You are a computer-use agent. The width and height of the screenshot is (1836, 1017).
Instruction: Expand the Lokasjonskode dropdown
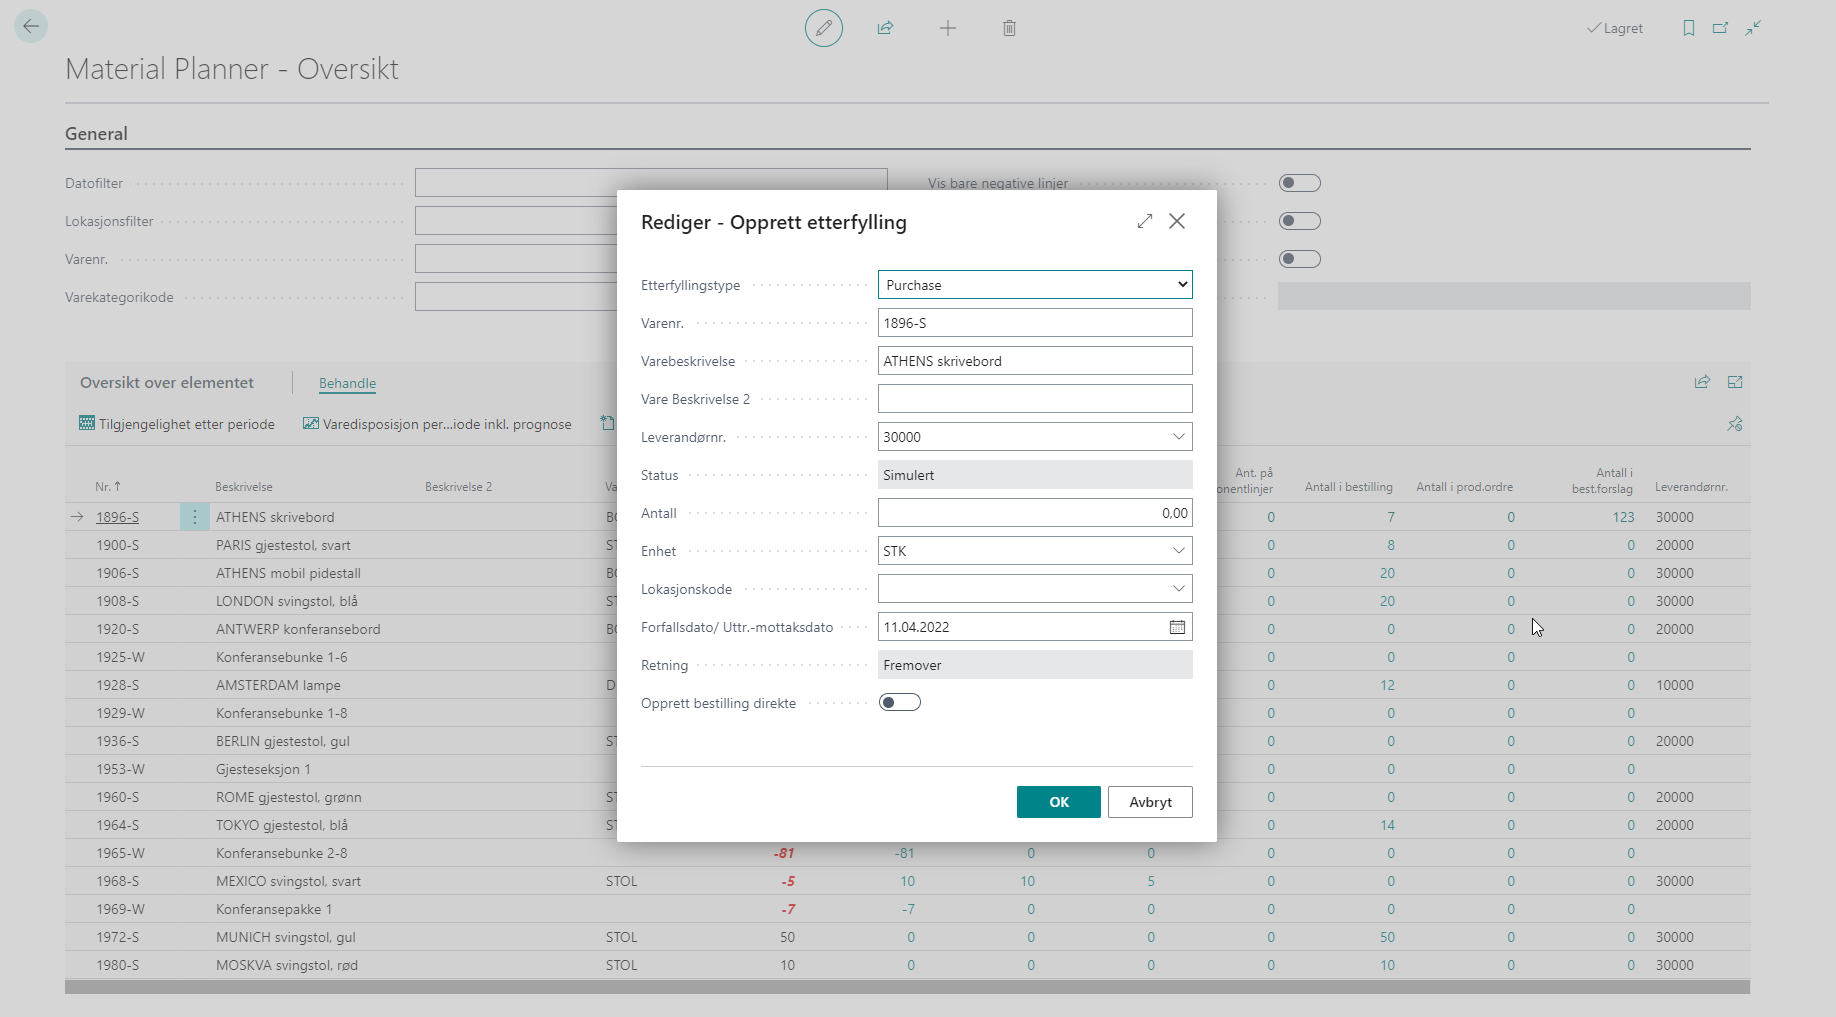pos(1178,589)
